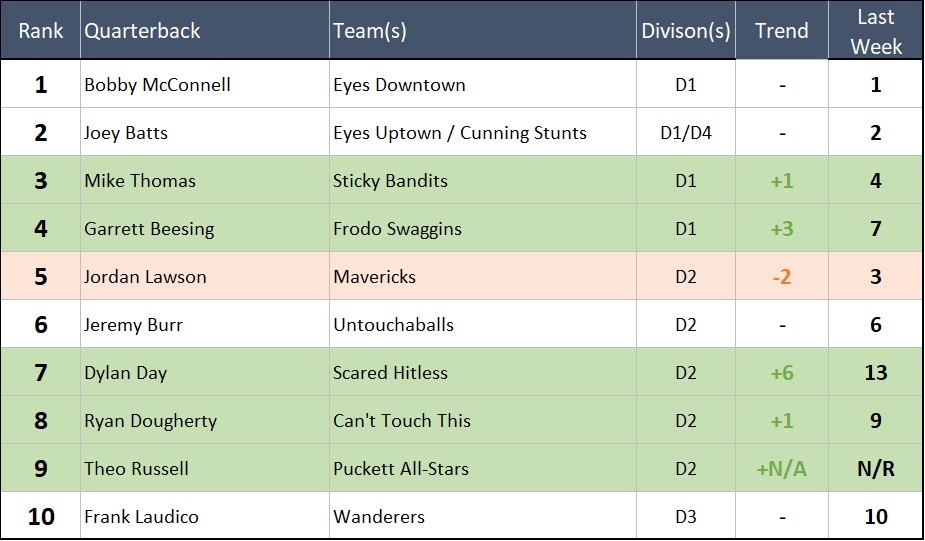Viewport: 925px width, 541px height.
Task: Click the Sticky Bandits team cell
Action: 390,181
